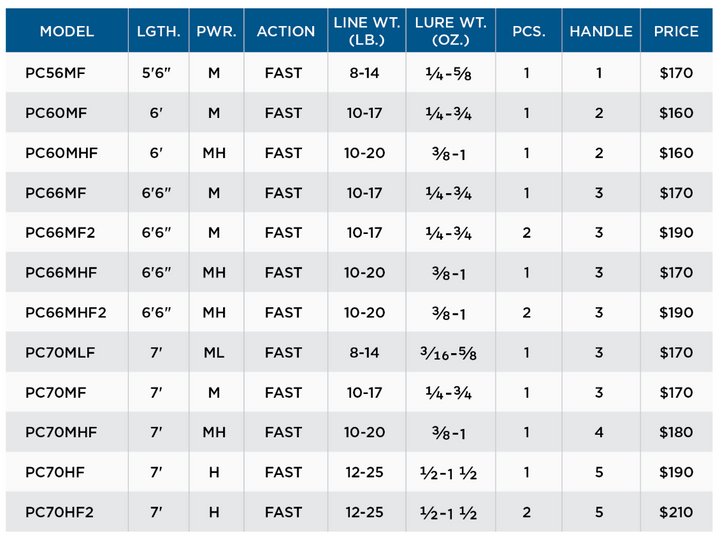Click the MODEL column header
Screen dimensions: 720x545
pyautogui.click(x=67, y=31)
